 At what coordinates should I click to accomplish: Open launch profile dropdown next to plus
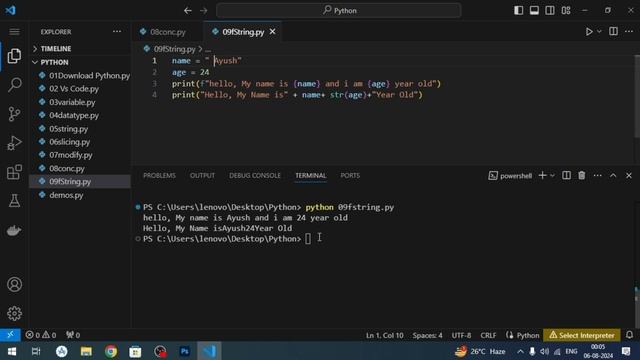[552, 176]
